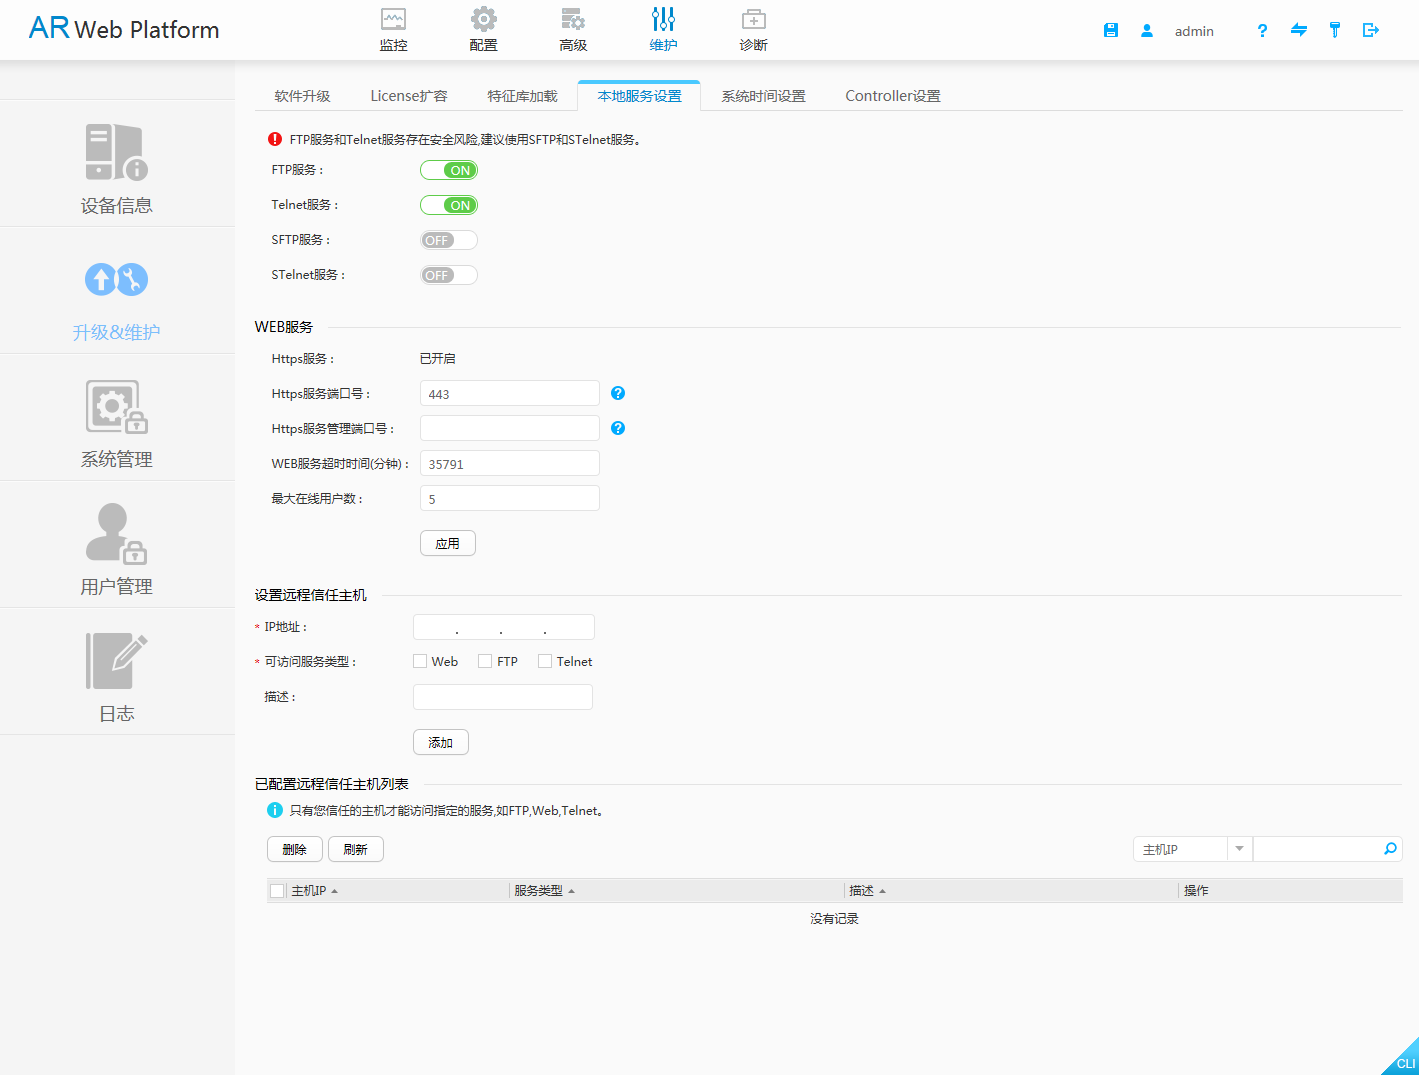Turn off the FTP服务 switch
Screen dimensions: 1419x1075
[448, 170]
